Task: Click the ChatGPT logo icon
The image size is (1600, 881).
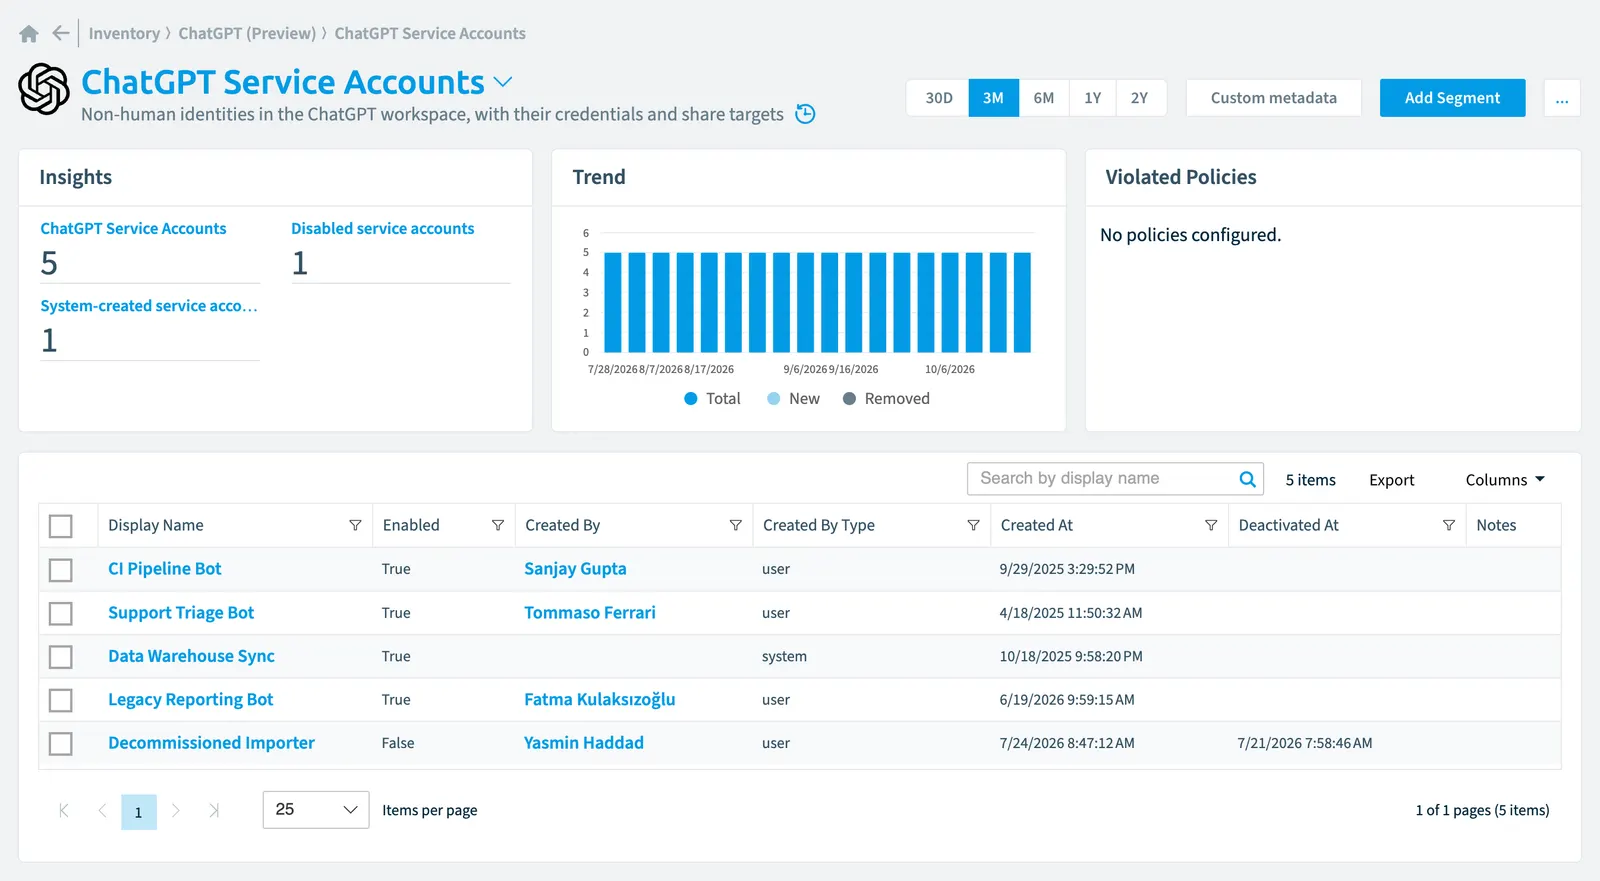Action: pyautogui.click(x=44, y=89)
